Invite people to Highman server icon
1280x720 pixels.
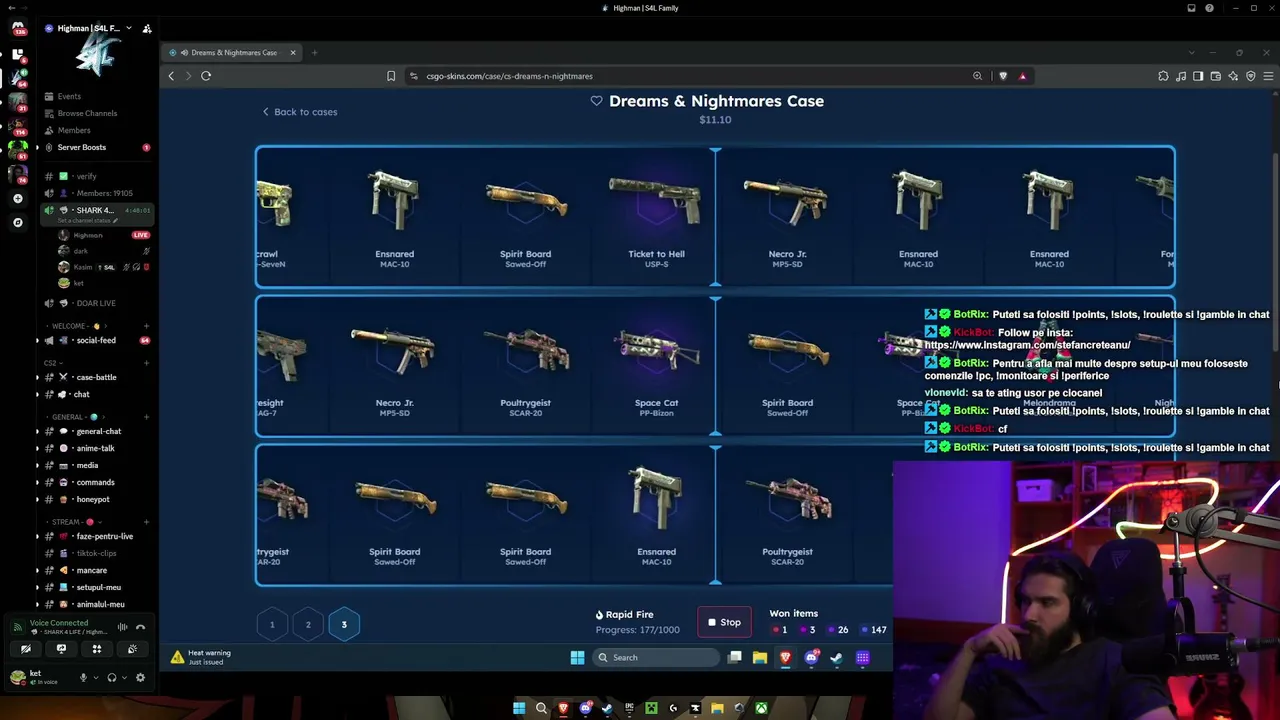147,29
